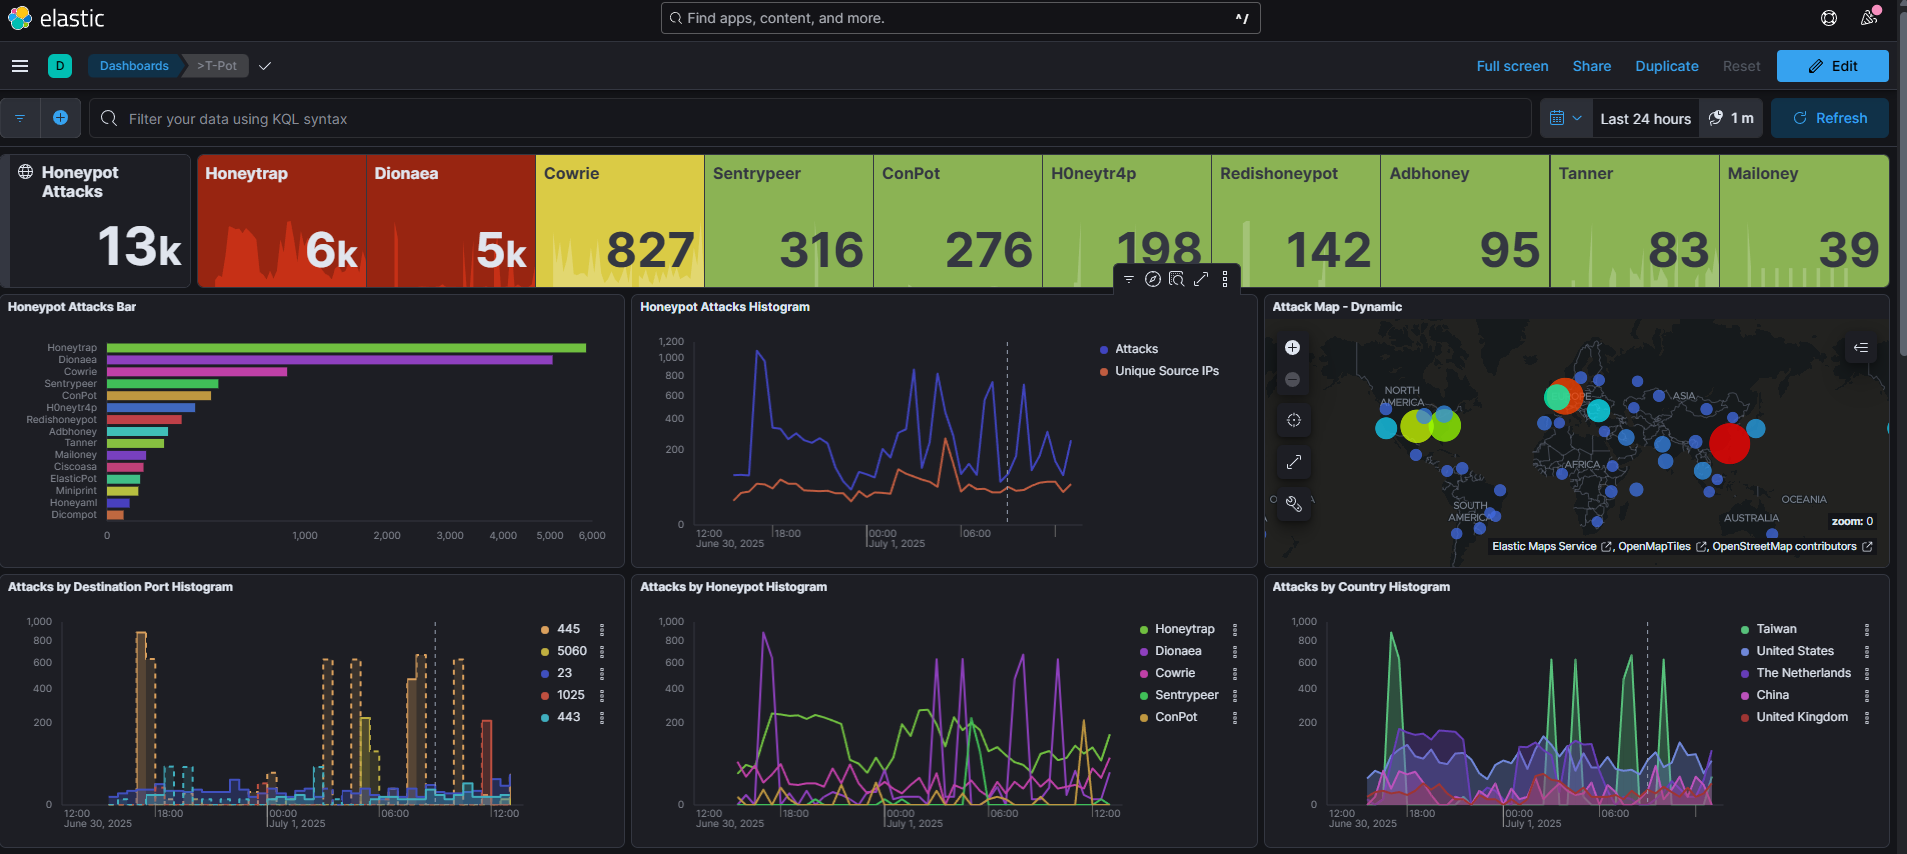The image size is (1907, 854).
Task: Toggle the Taiwan legend series
Action: click(1776, 629)
